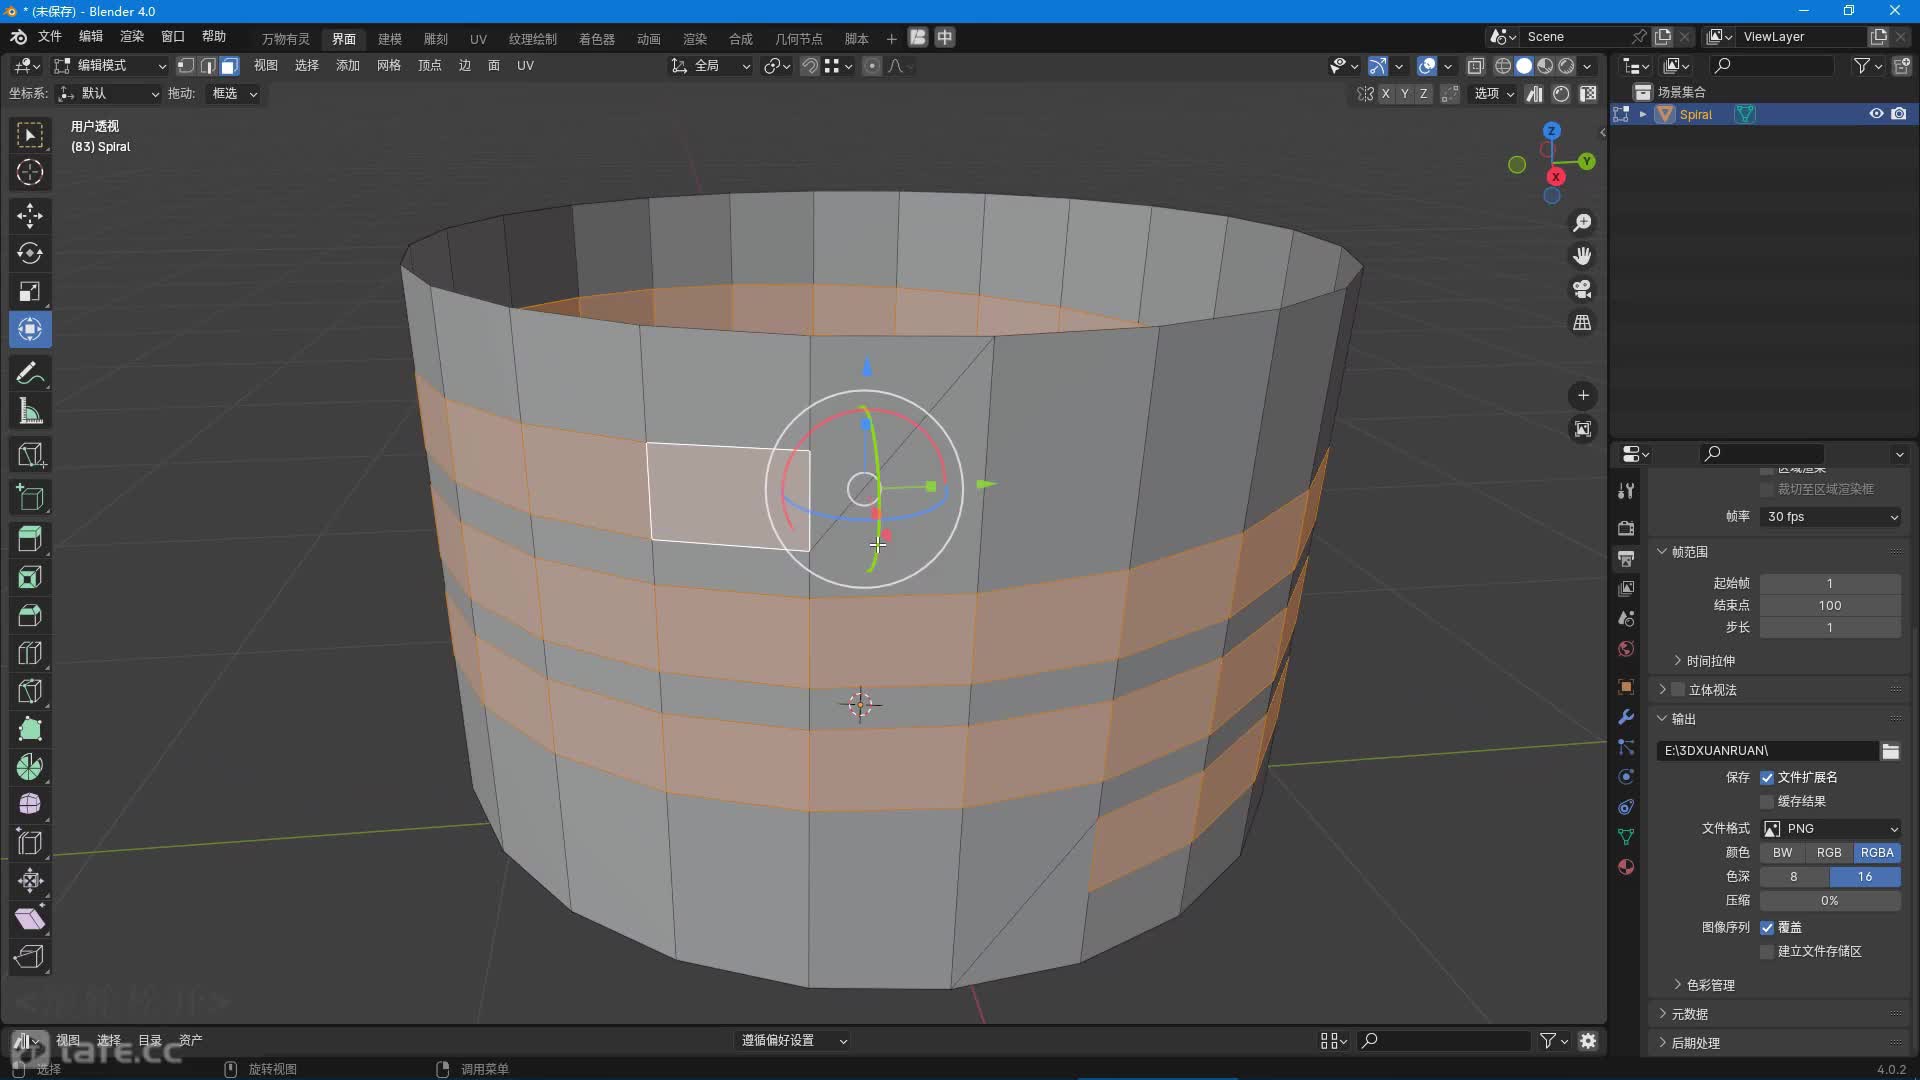Open the World properties tab icon

pyautogui.click(x=1626, y=649)
